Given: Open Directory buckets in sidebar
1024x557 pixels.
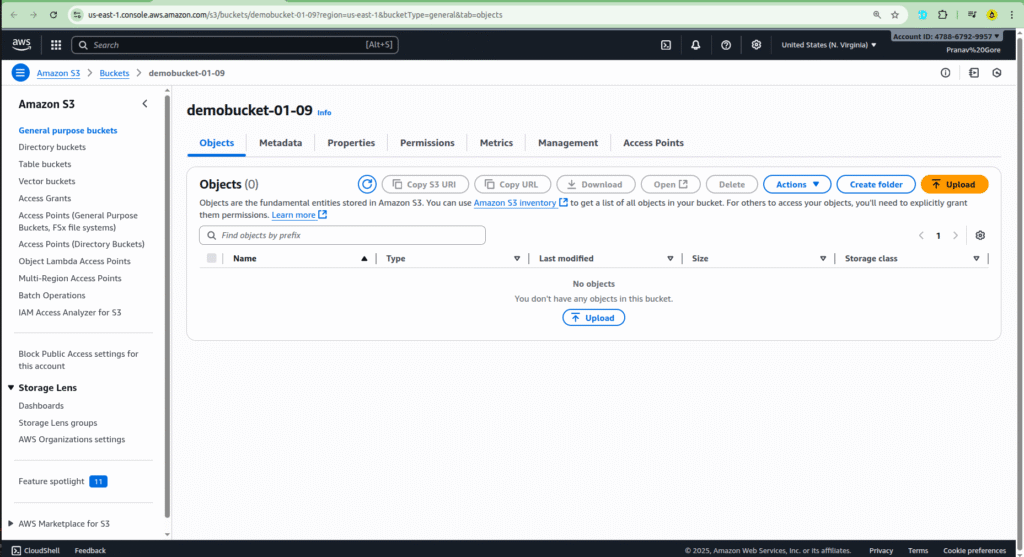Looking at the screenshot, I should (x=52, y=147).
